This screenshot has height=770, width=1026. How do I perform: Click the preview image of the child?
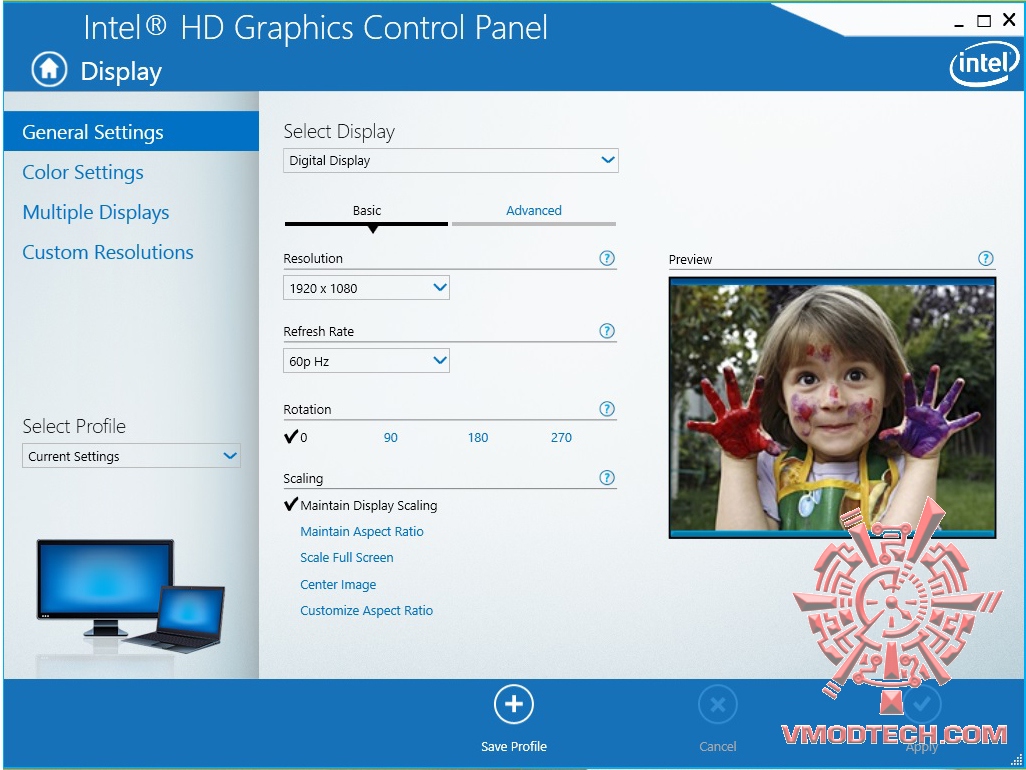coord(832,408)
